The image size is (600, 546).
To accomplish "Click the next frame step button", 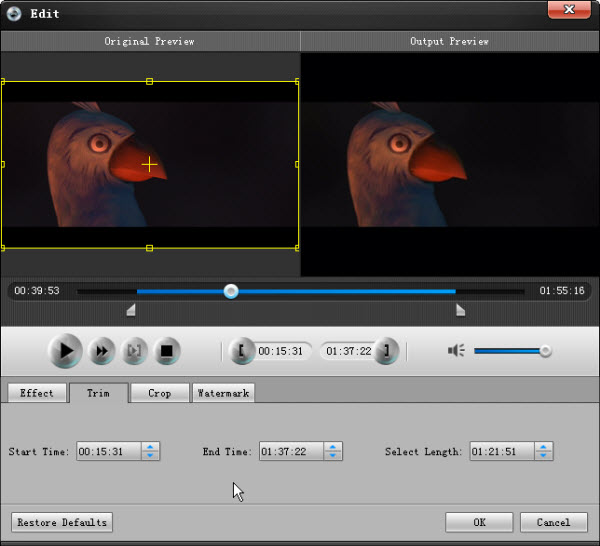I will (134, 351).
